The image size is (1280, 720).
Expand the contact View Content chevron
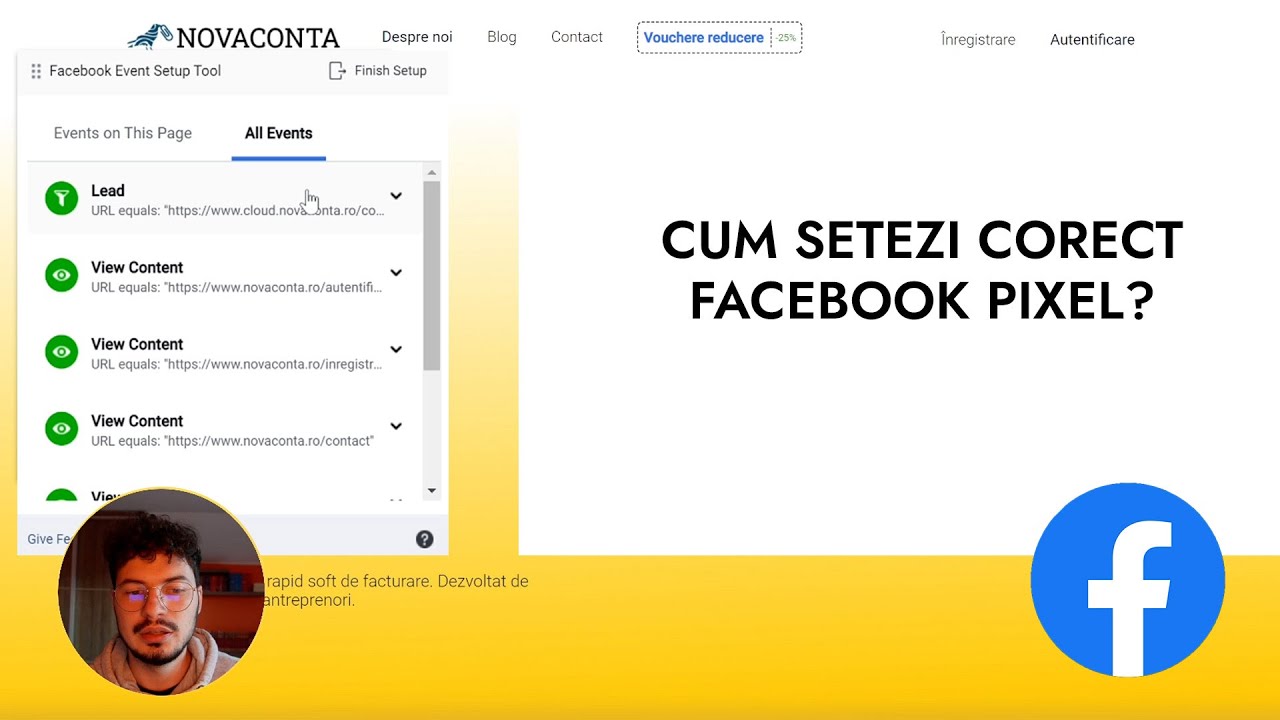tap(396, 427)
